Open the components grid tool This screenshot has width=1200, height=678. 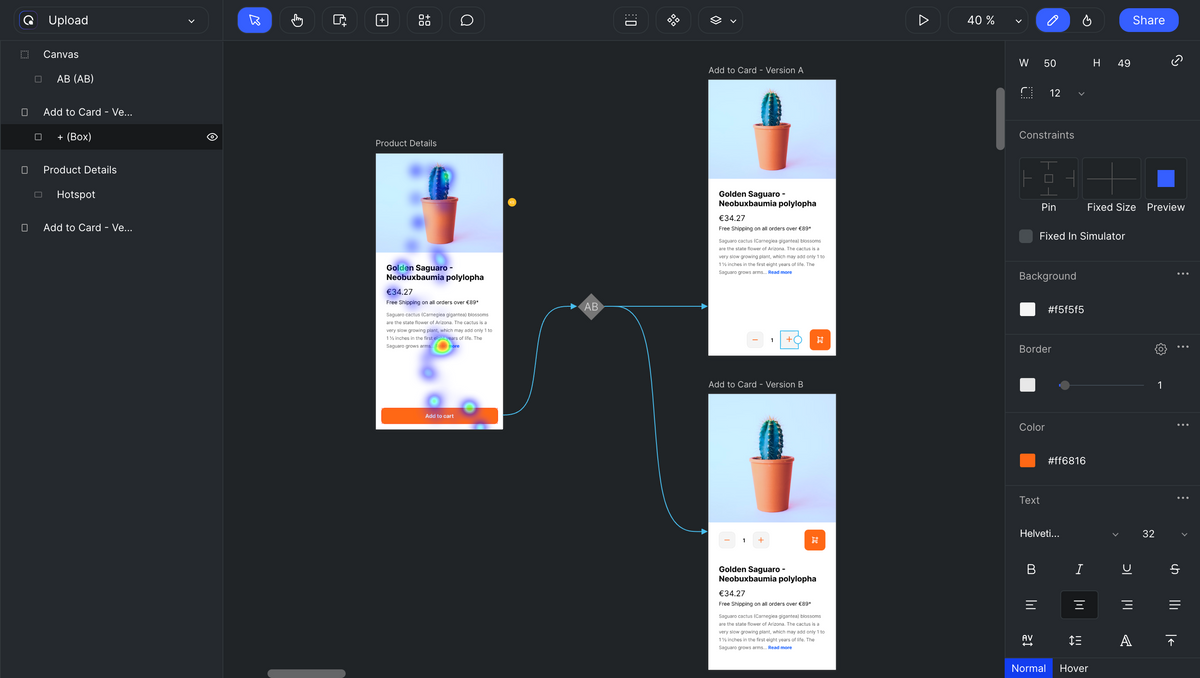click(x=425, y=20)
